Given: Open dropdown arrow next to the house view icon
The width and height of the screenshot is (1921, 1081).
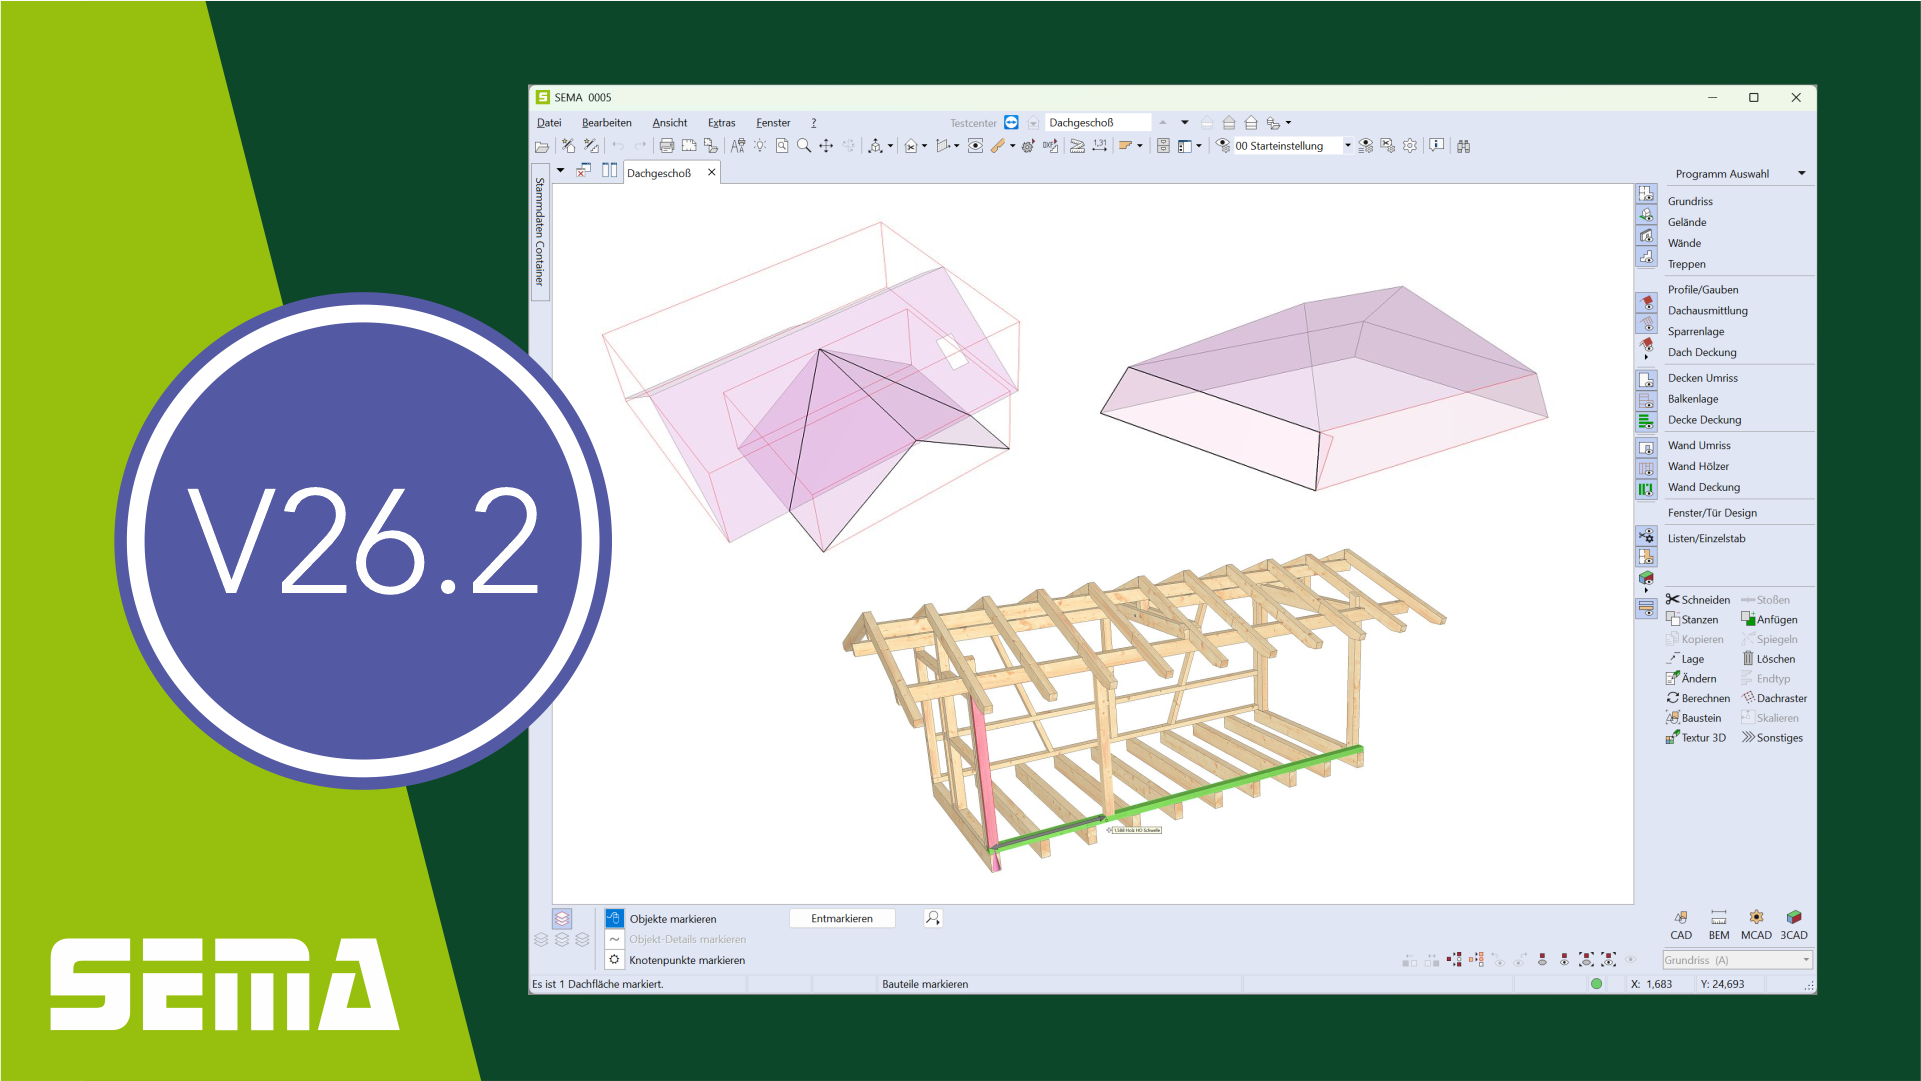Looking at the screenshot, I should point(924,146).
